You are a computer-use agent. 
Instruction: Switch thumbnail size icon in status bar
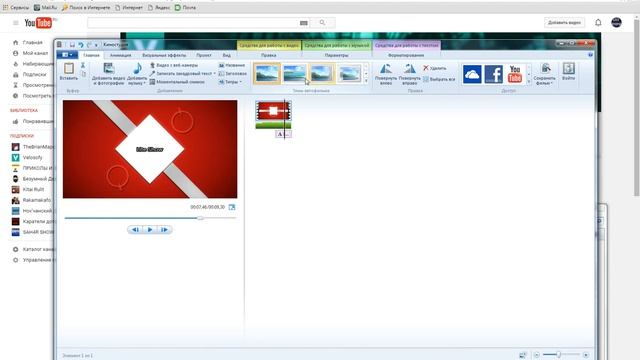(x=522, y=355)
